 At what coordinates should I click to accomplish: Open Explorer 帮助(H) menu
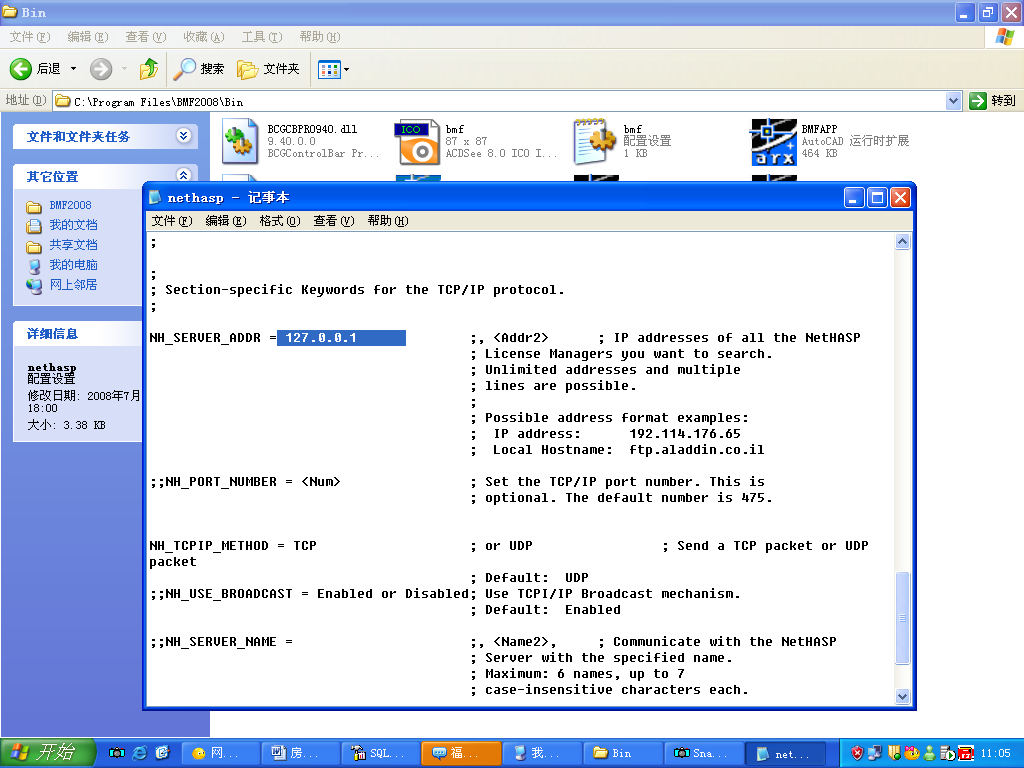coord(320,37)
